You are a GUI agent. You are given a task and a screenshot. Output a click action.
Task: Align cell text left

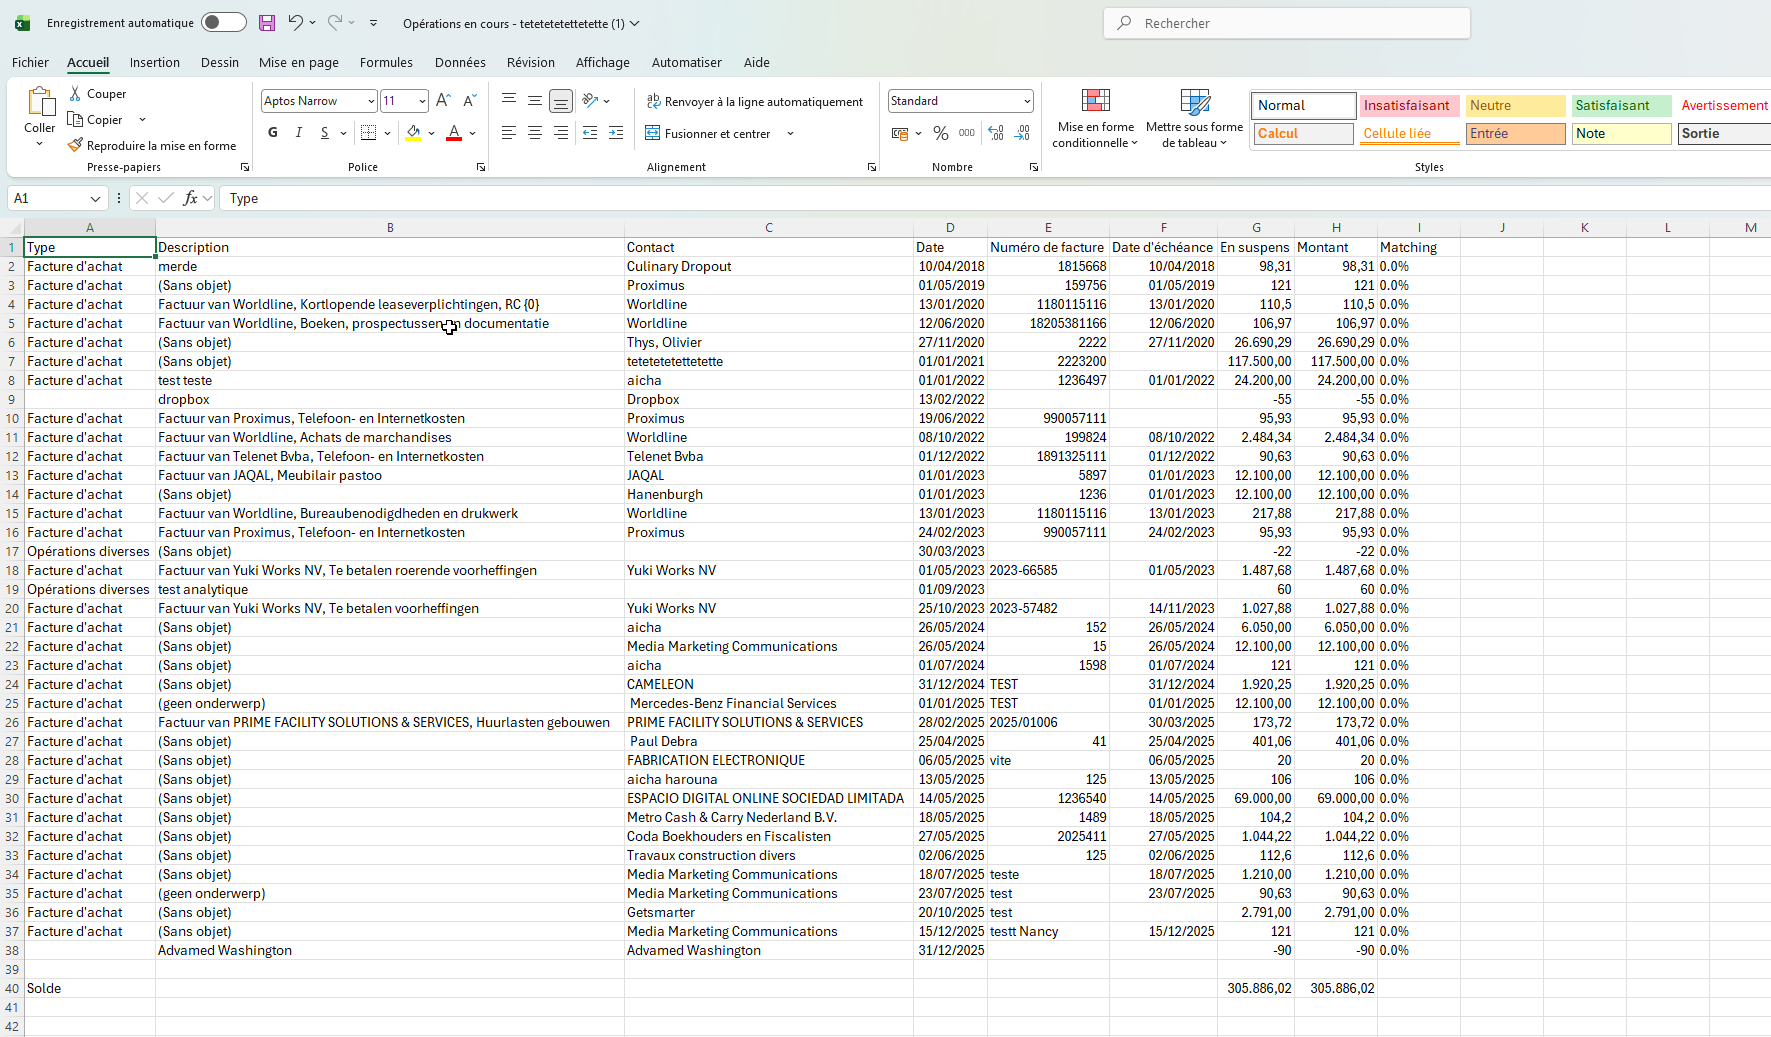[x=509, y=133]
